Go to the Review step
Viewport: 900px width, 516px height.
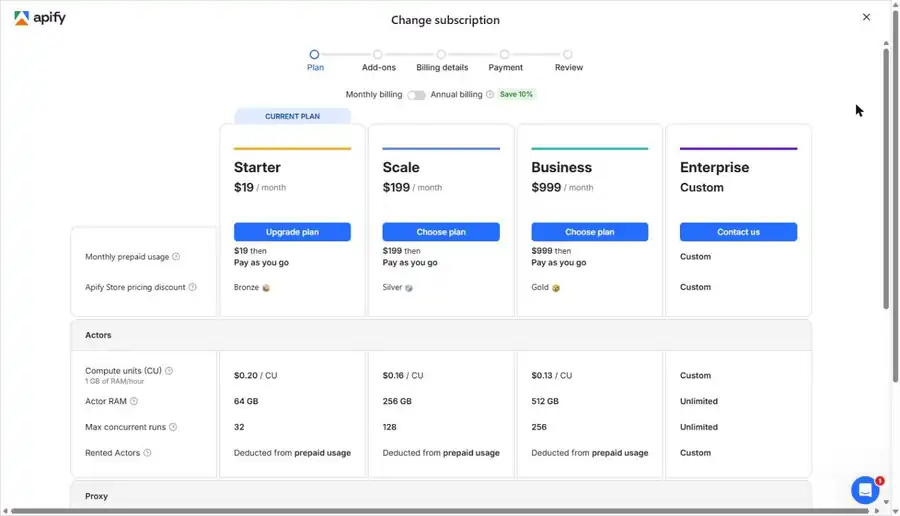click(568, 60)
